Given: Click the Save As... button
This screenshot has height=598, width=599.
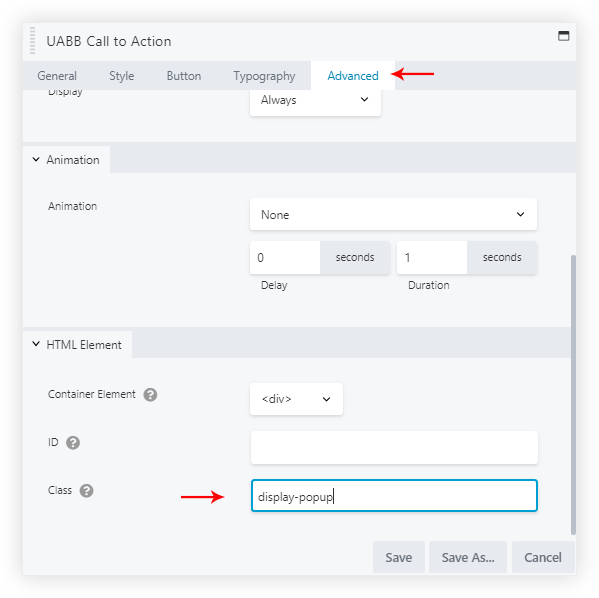Looking at the screenshot, I should coord(468,557).
